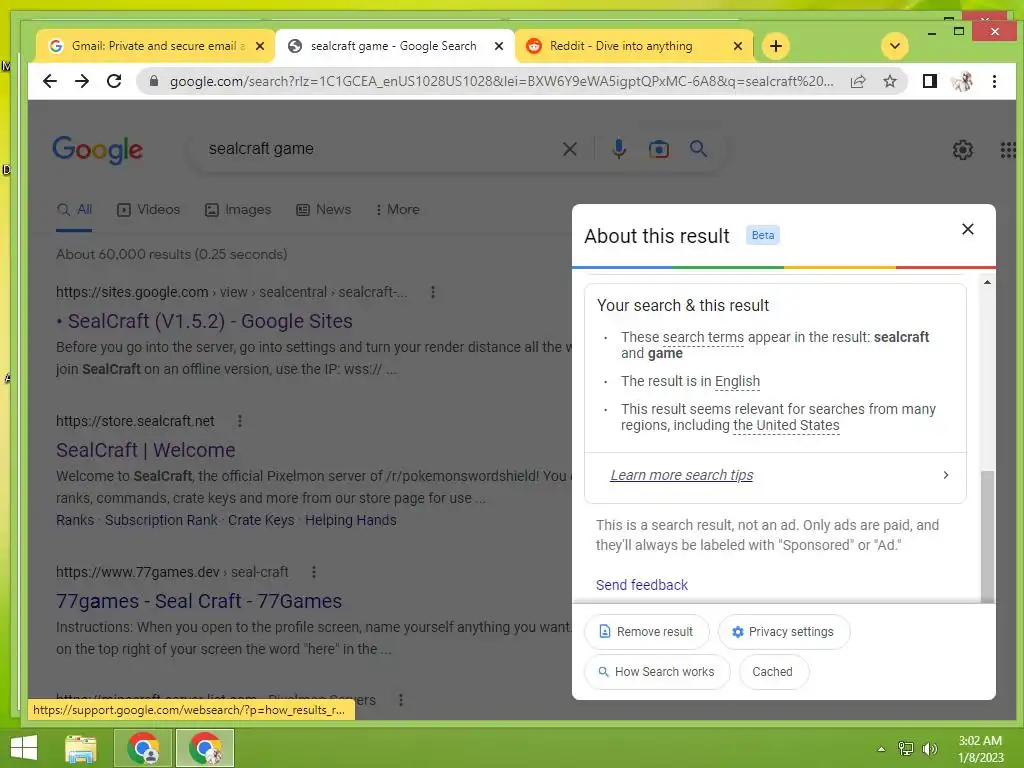Open the browser side panel
The image size is (1024, 768).
pos(929,81)
